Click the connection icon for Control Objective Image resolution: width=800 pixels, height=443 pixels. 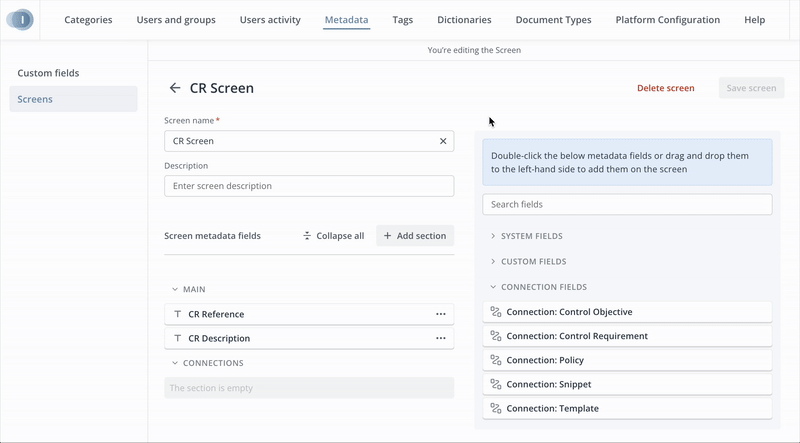click(495, 312)
